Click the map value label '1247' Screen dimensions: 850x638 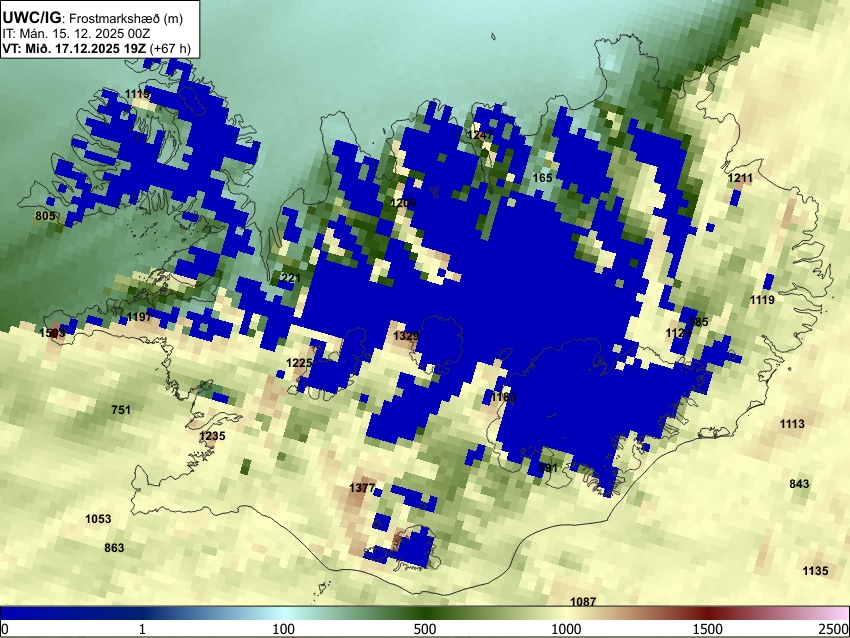pos(480,135)
